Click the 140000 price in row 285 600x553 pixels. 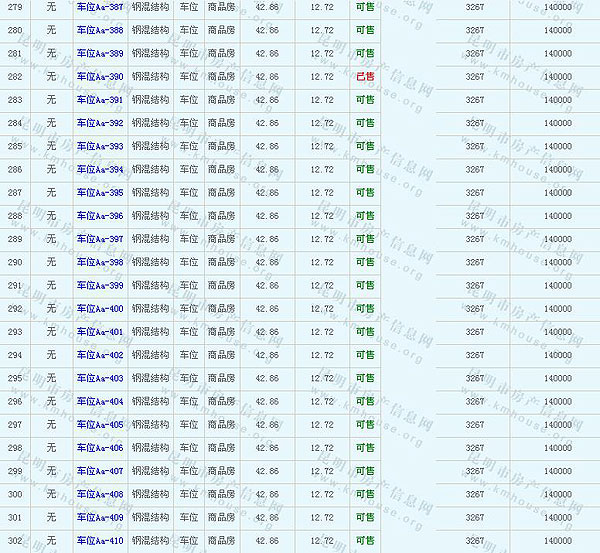click(x=558, y=146)
